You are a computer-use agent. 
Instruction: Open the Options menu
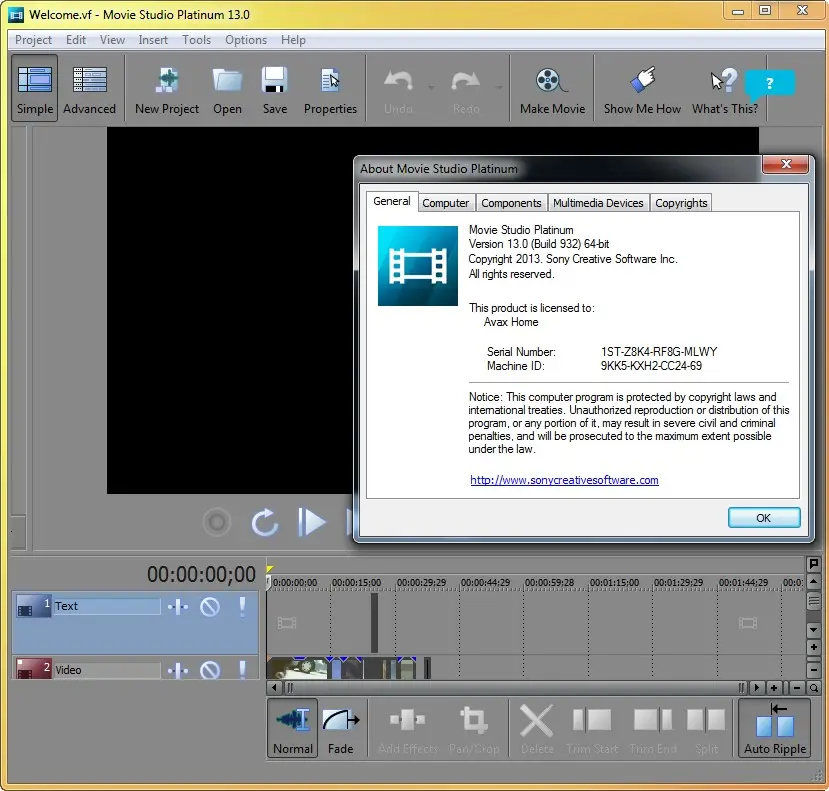point(246,40)
